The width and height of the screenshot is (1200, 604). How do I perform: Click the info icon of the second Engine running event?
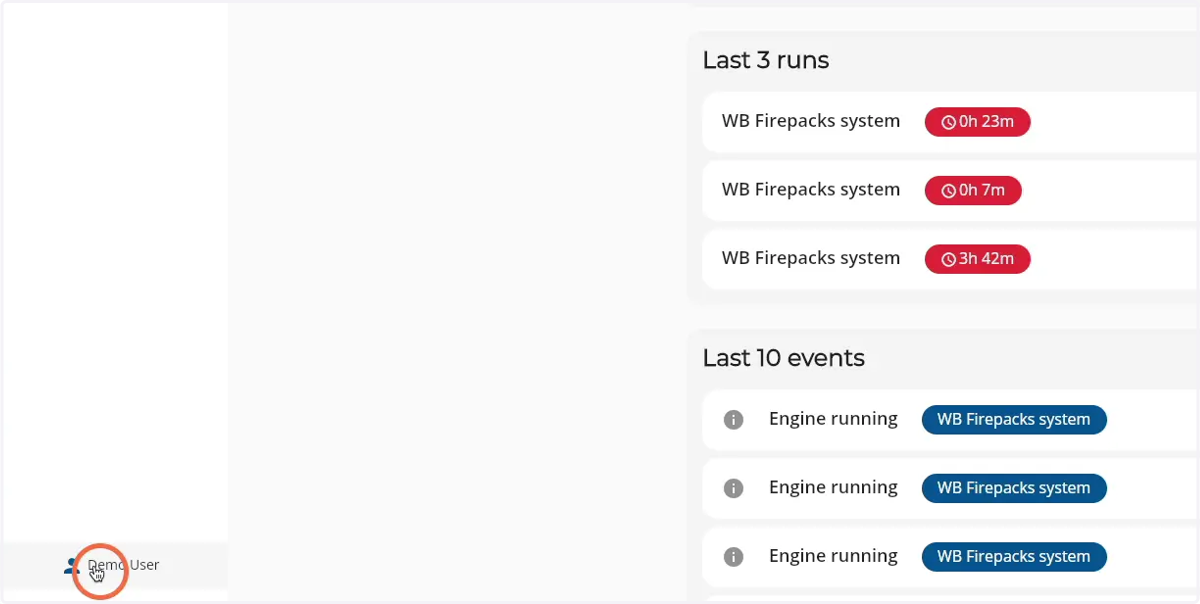733,488
